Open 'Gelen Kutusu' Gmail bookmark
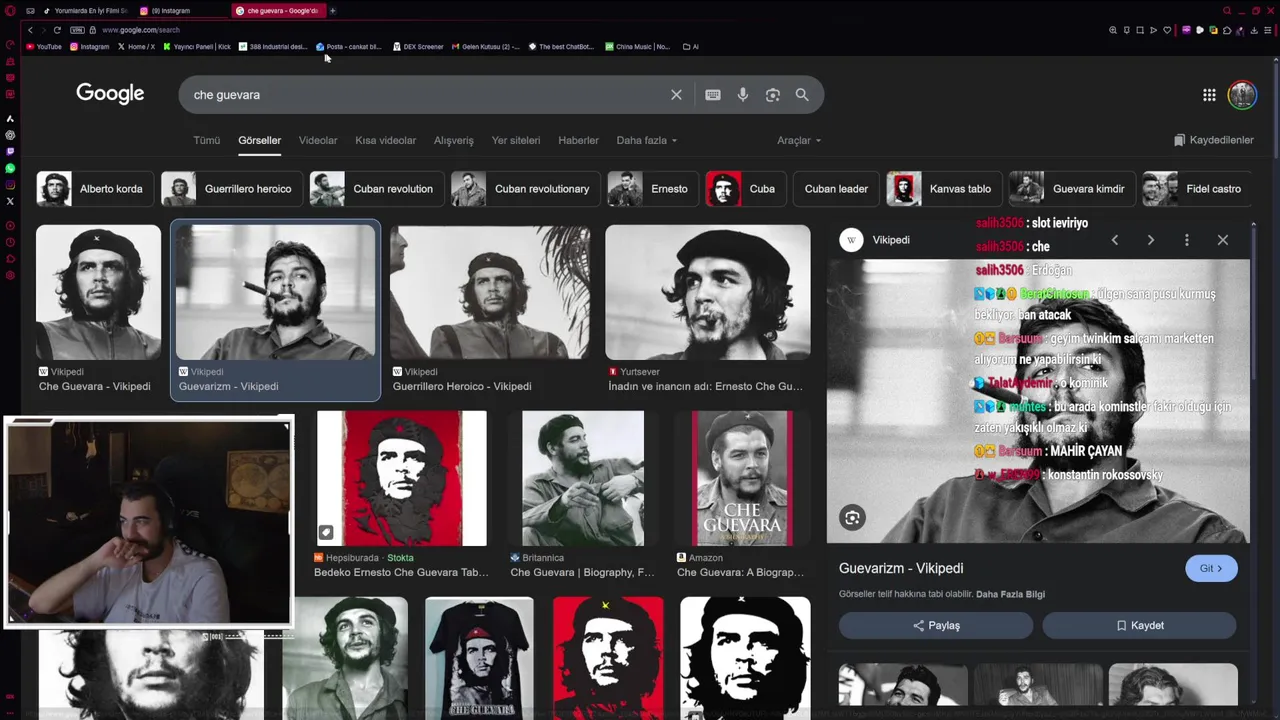Screen dimensions: 1280x720 pos(486,46)
